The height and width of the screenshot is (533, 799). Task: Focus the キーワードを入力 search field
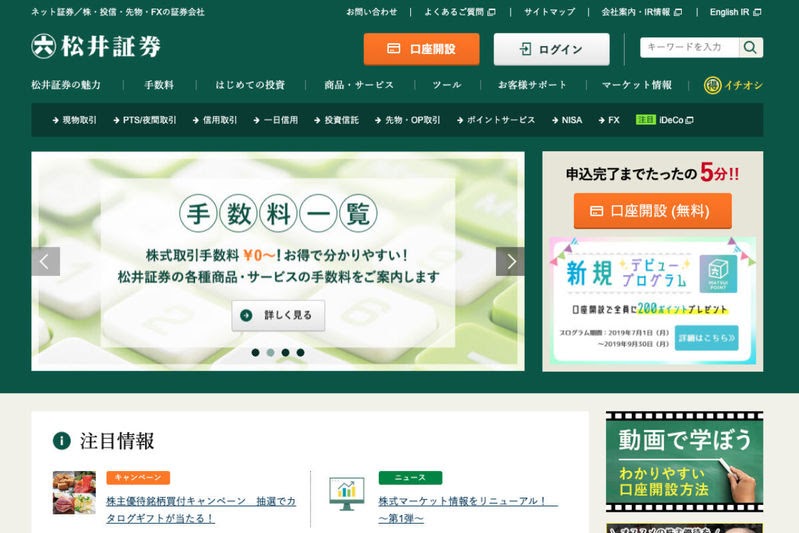coord(690,47)
